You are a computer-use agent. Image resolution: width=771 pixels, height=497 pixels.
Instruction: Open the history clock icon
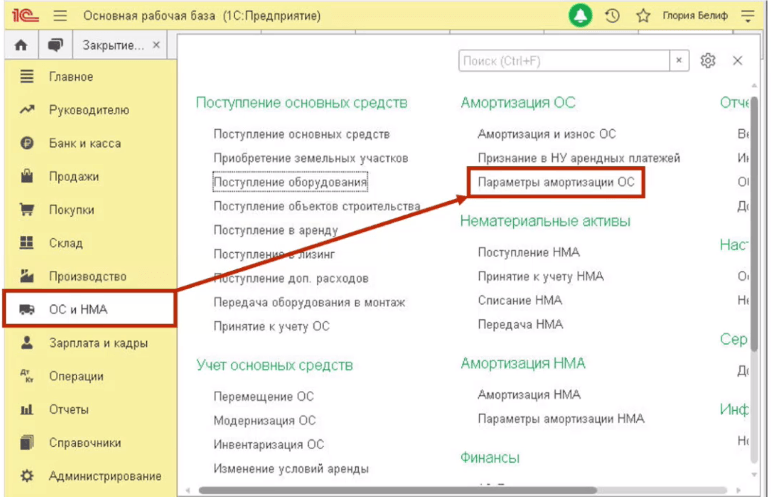tap(612, 16)
